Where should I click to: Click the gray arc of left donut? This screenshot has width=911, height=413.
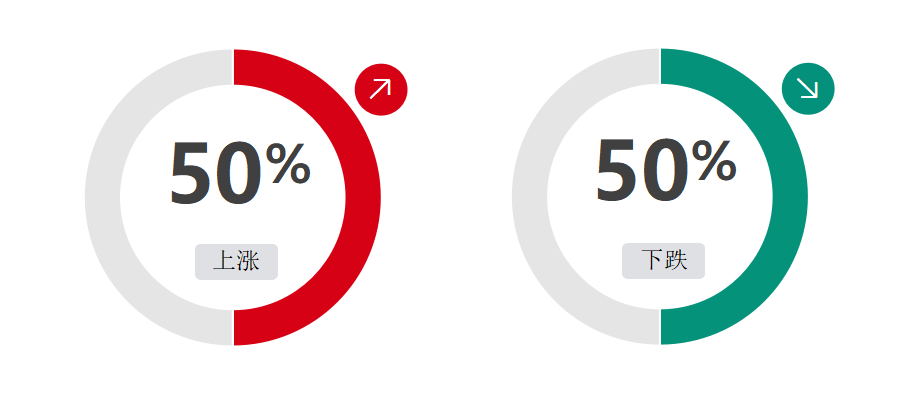102,197
